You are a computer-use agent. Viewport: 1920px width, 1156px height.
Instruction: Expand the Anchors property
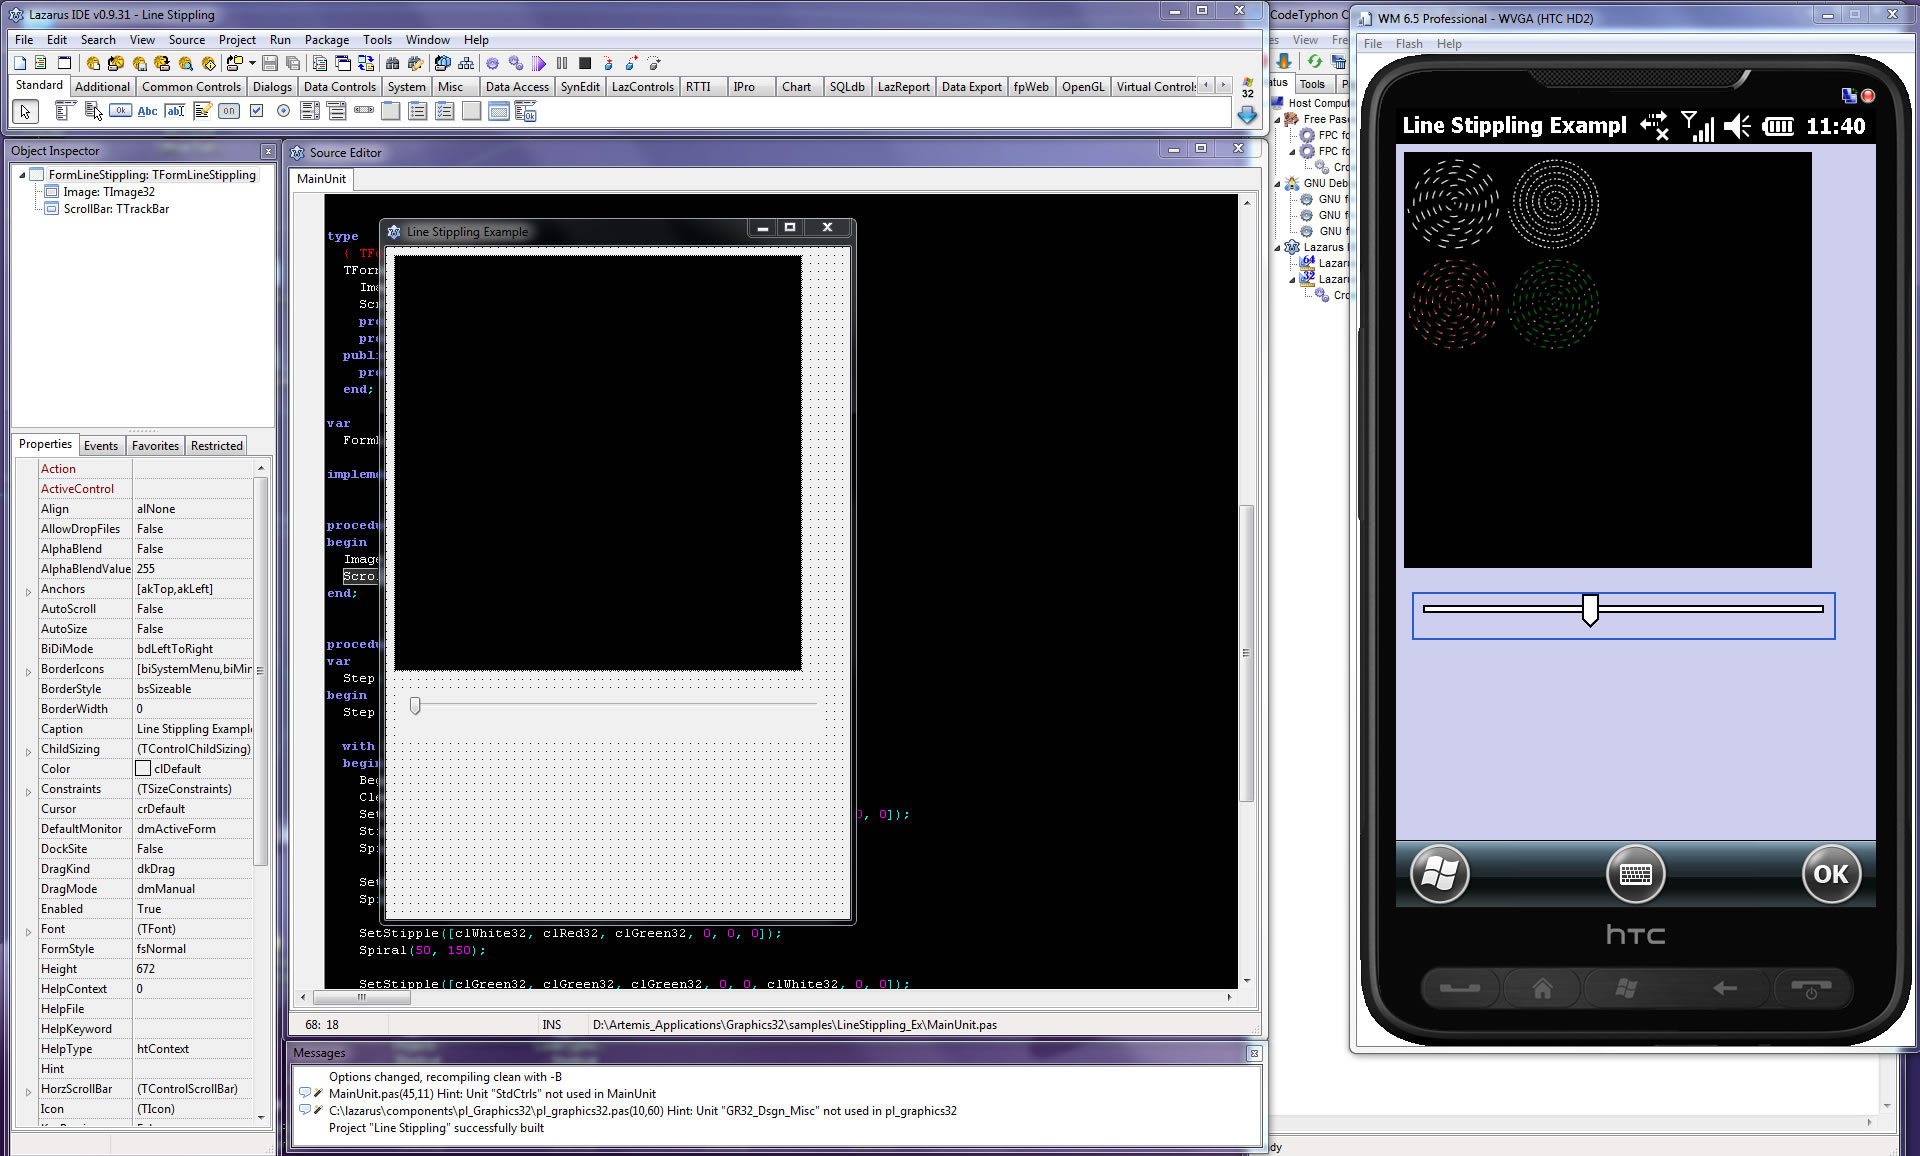pos(28,591)
